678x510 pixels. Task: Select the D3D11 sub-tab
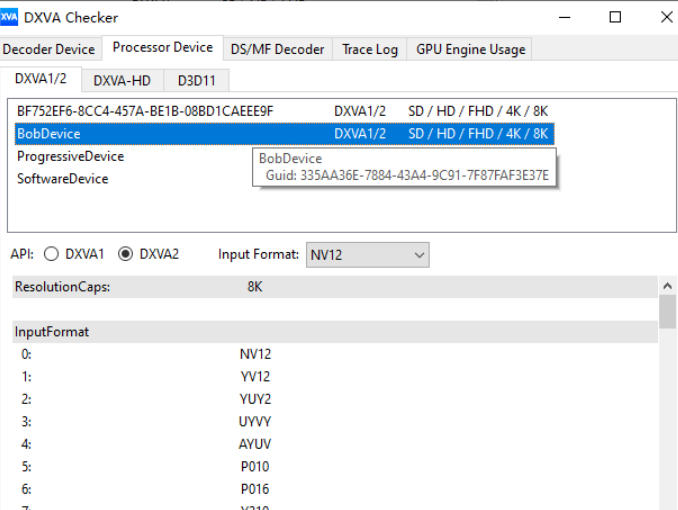197,80
